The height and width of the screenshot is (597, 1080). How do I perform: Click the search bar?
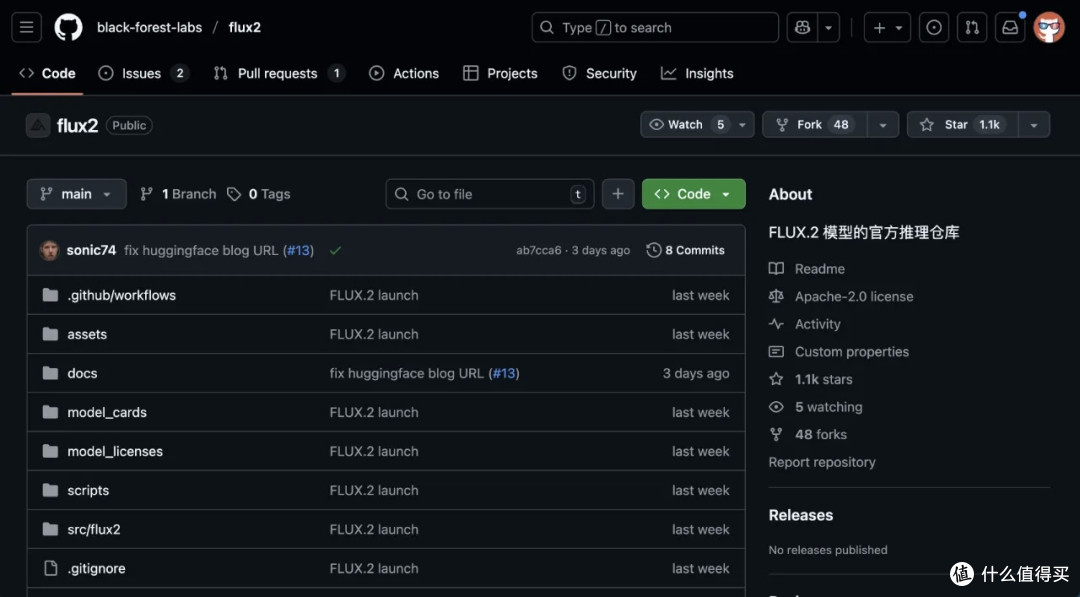pyautogui.click(x=655, y=28)
